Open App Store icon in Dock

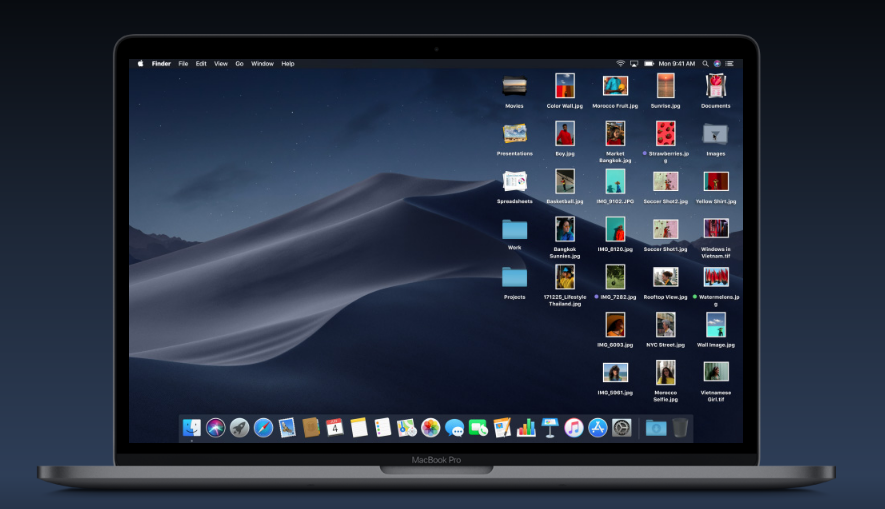point(598,428)
